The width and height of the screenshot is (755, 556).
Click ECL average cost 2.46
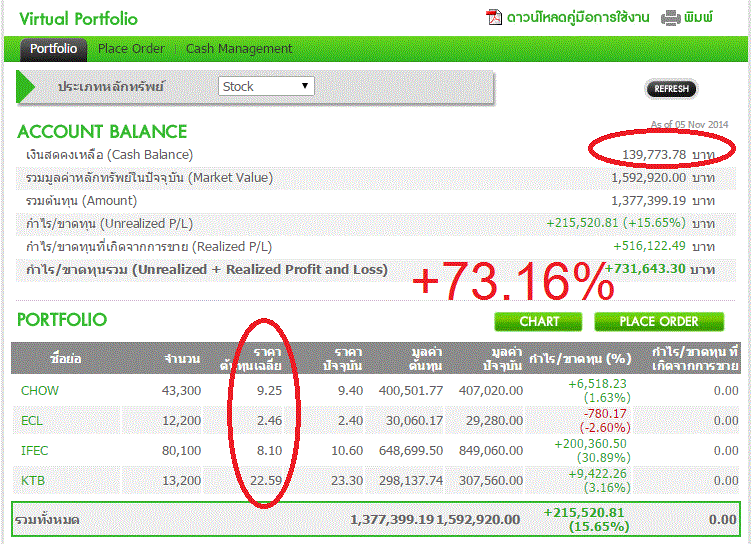tap(269, 421)
